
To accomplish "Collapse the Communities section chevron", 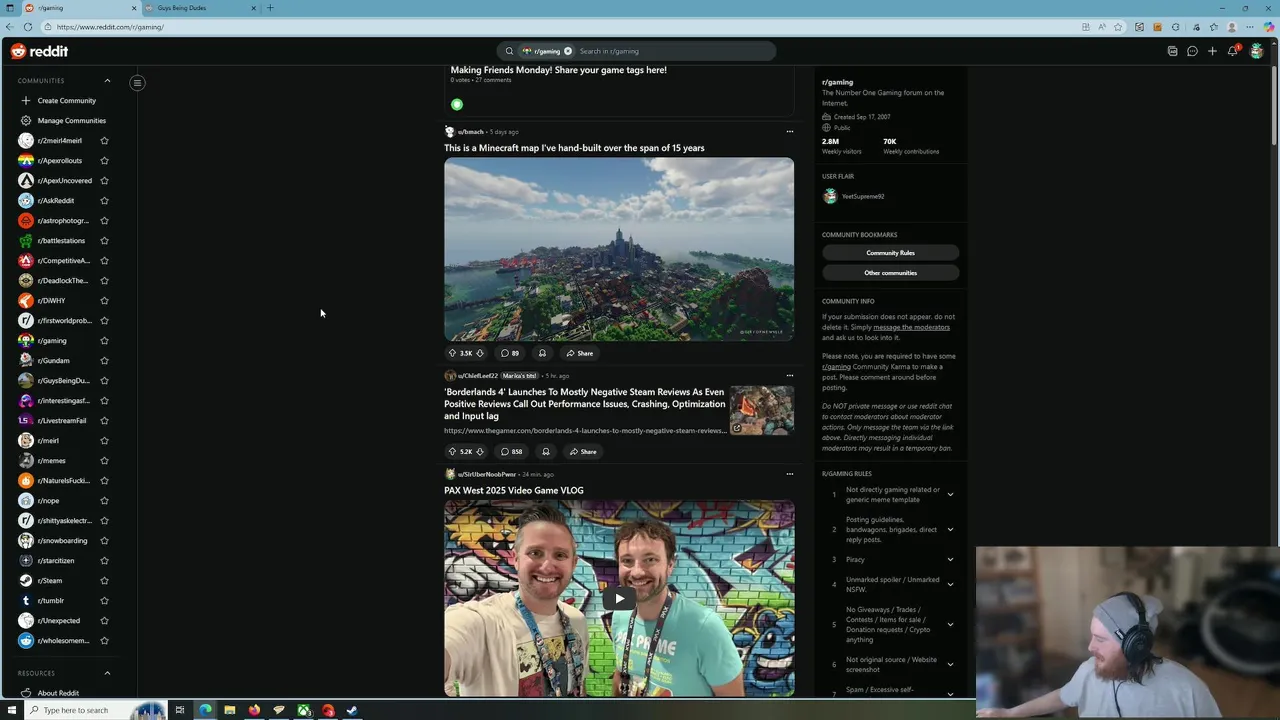I will [x=107, y=80].
